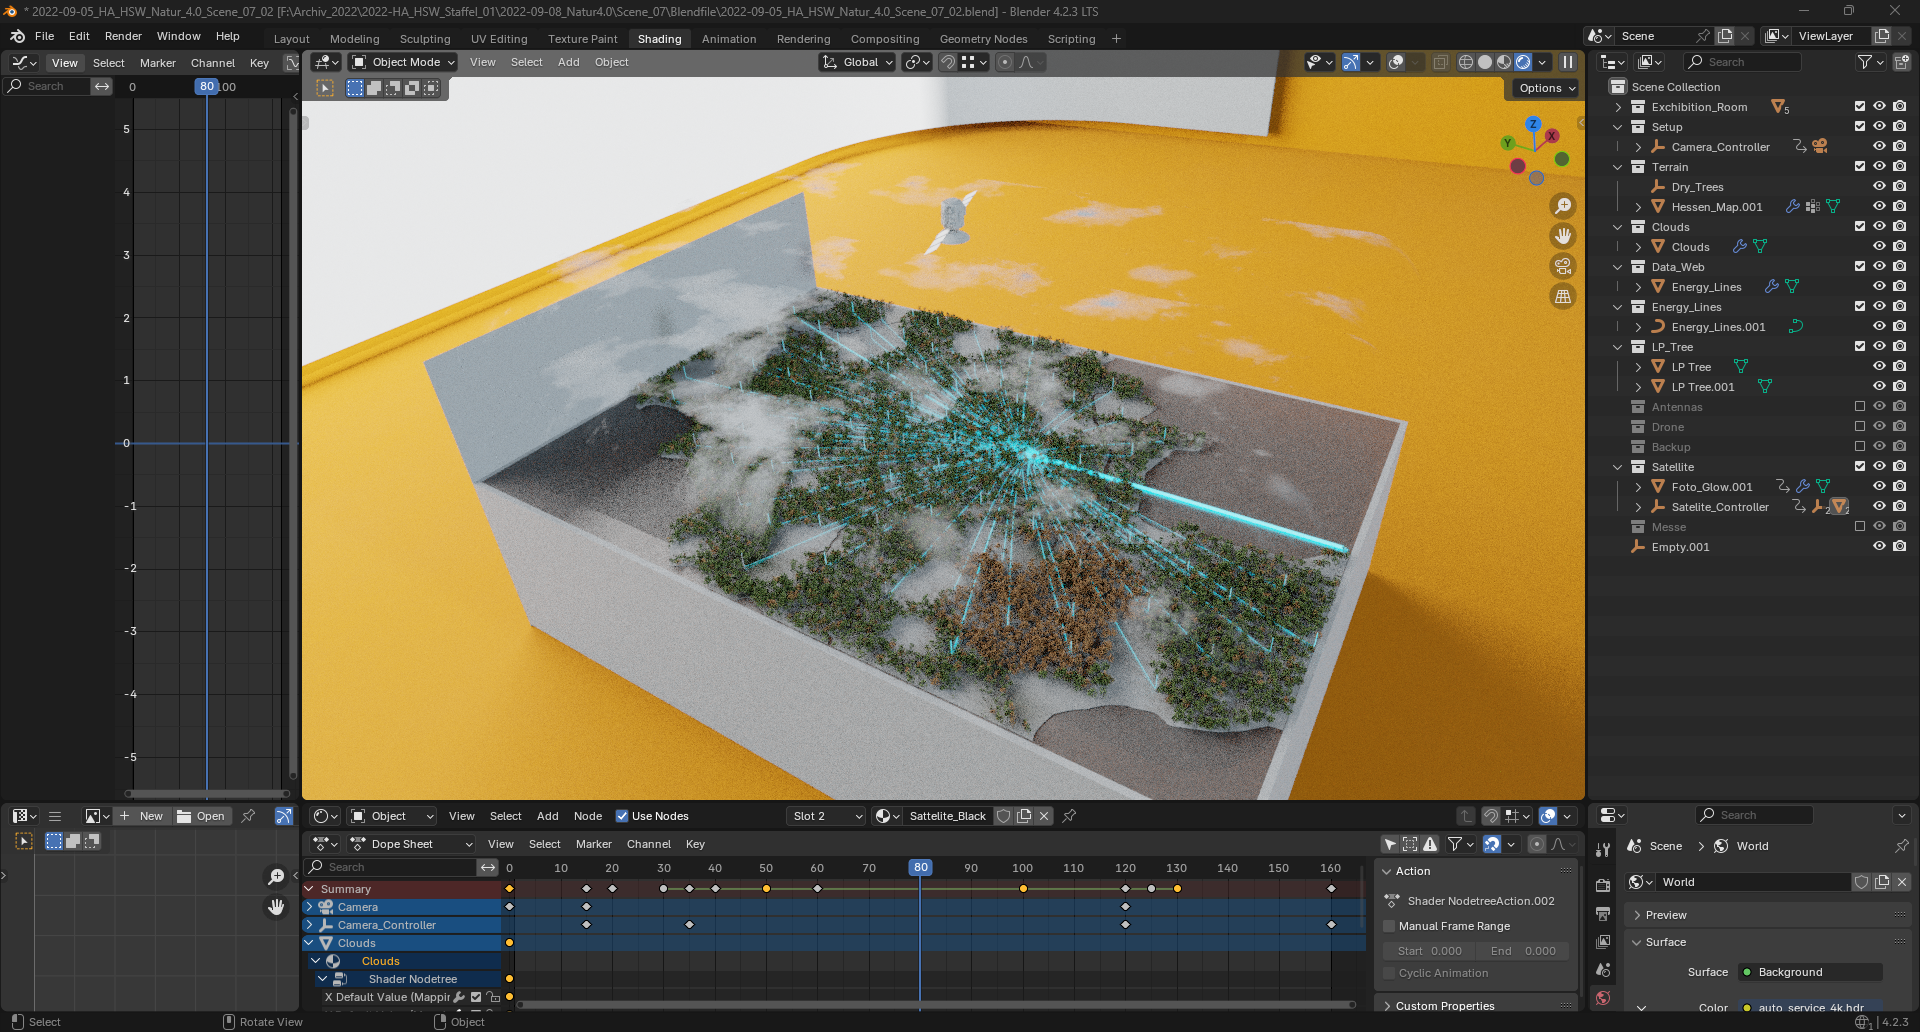Click the Color auto_service_4k.hdr field
The height and width of the screenshot is (1032, 1920).
pos(1810,1007)
